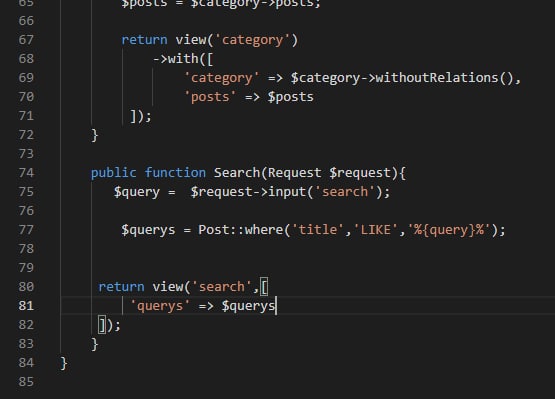The height and width of the screenshot is (399, 555).
Task: Click 'where' method on line 77
Action: 264,230
